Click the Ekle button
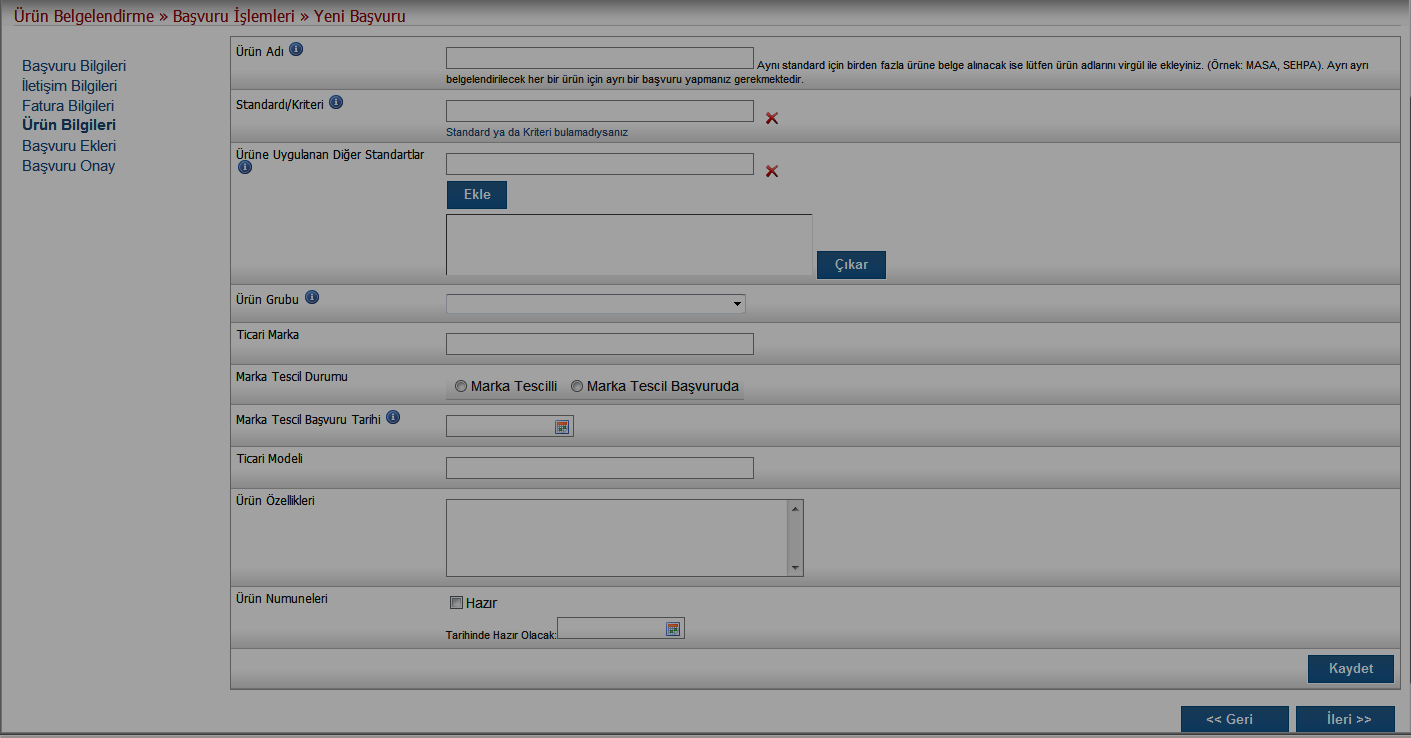 pos(477,195)
